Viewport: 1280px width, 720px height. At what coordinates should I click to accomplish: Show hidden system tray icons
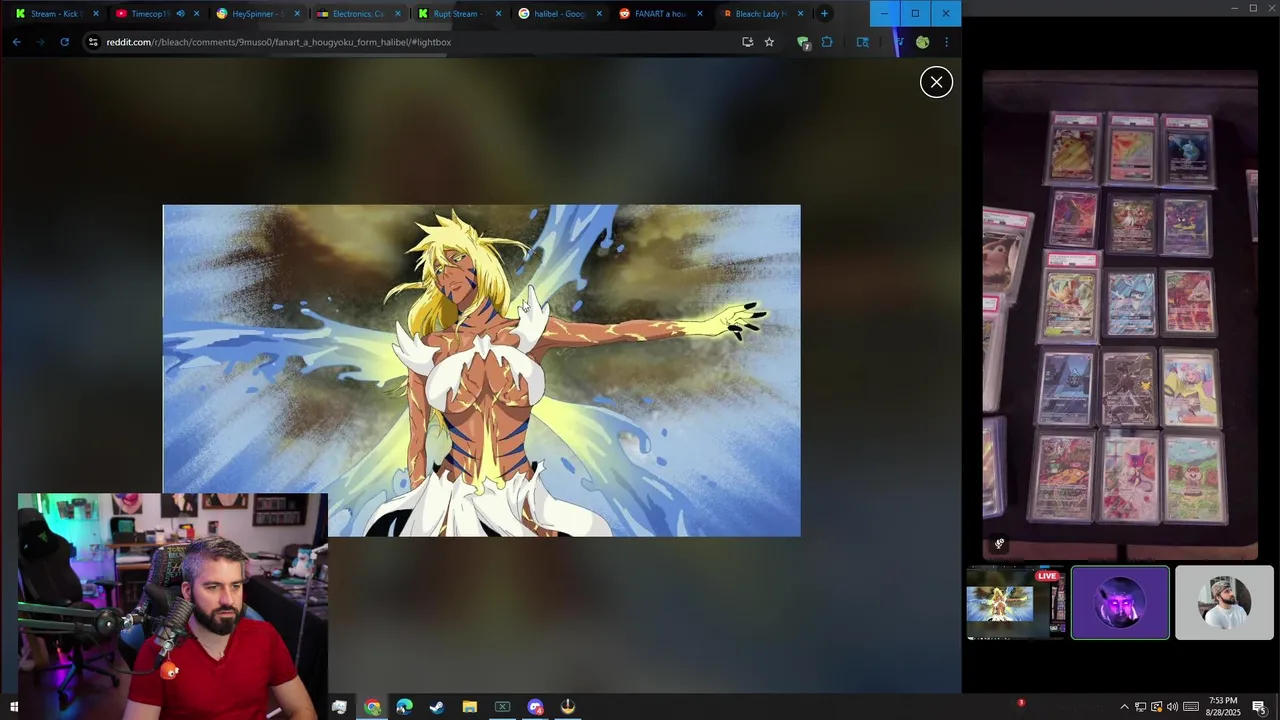coord(1124,707)
